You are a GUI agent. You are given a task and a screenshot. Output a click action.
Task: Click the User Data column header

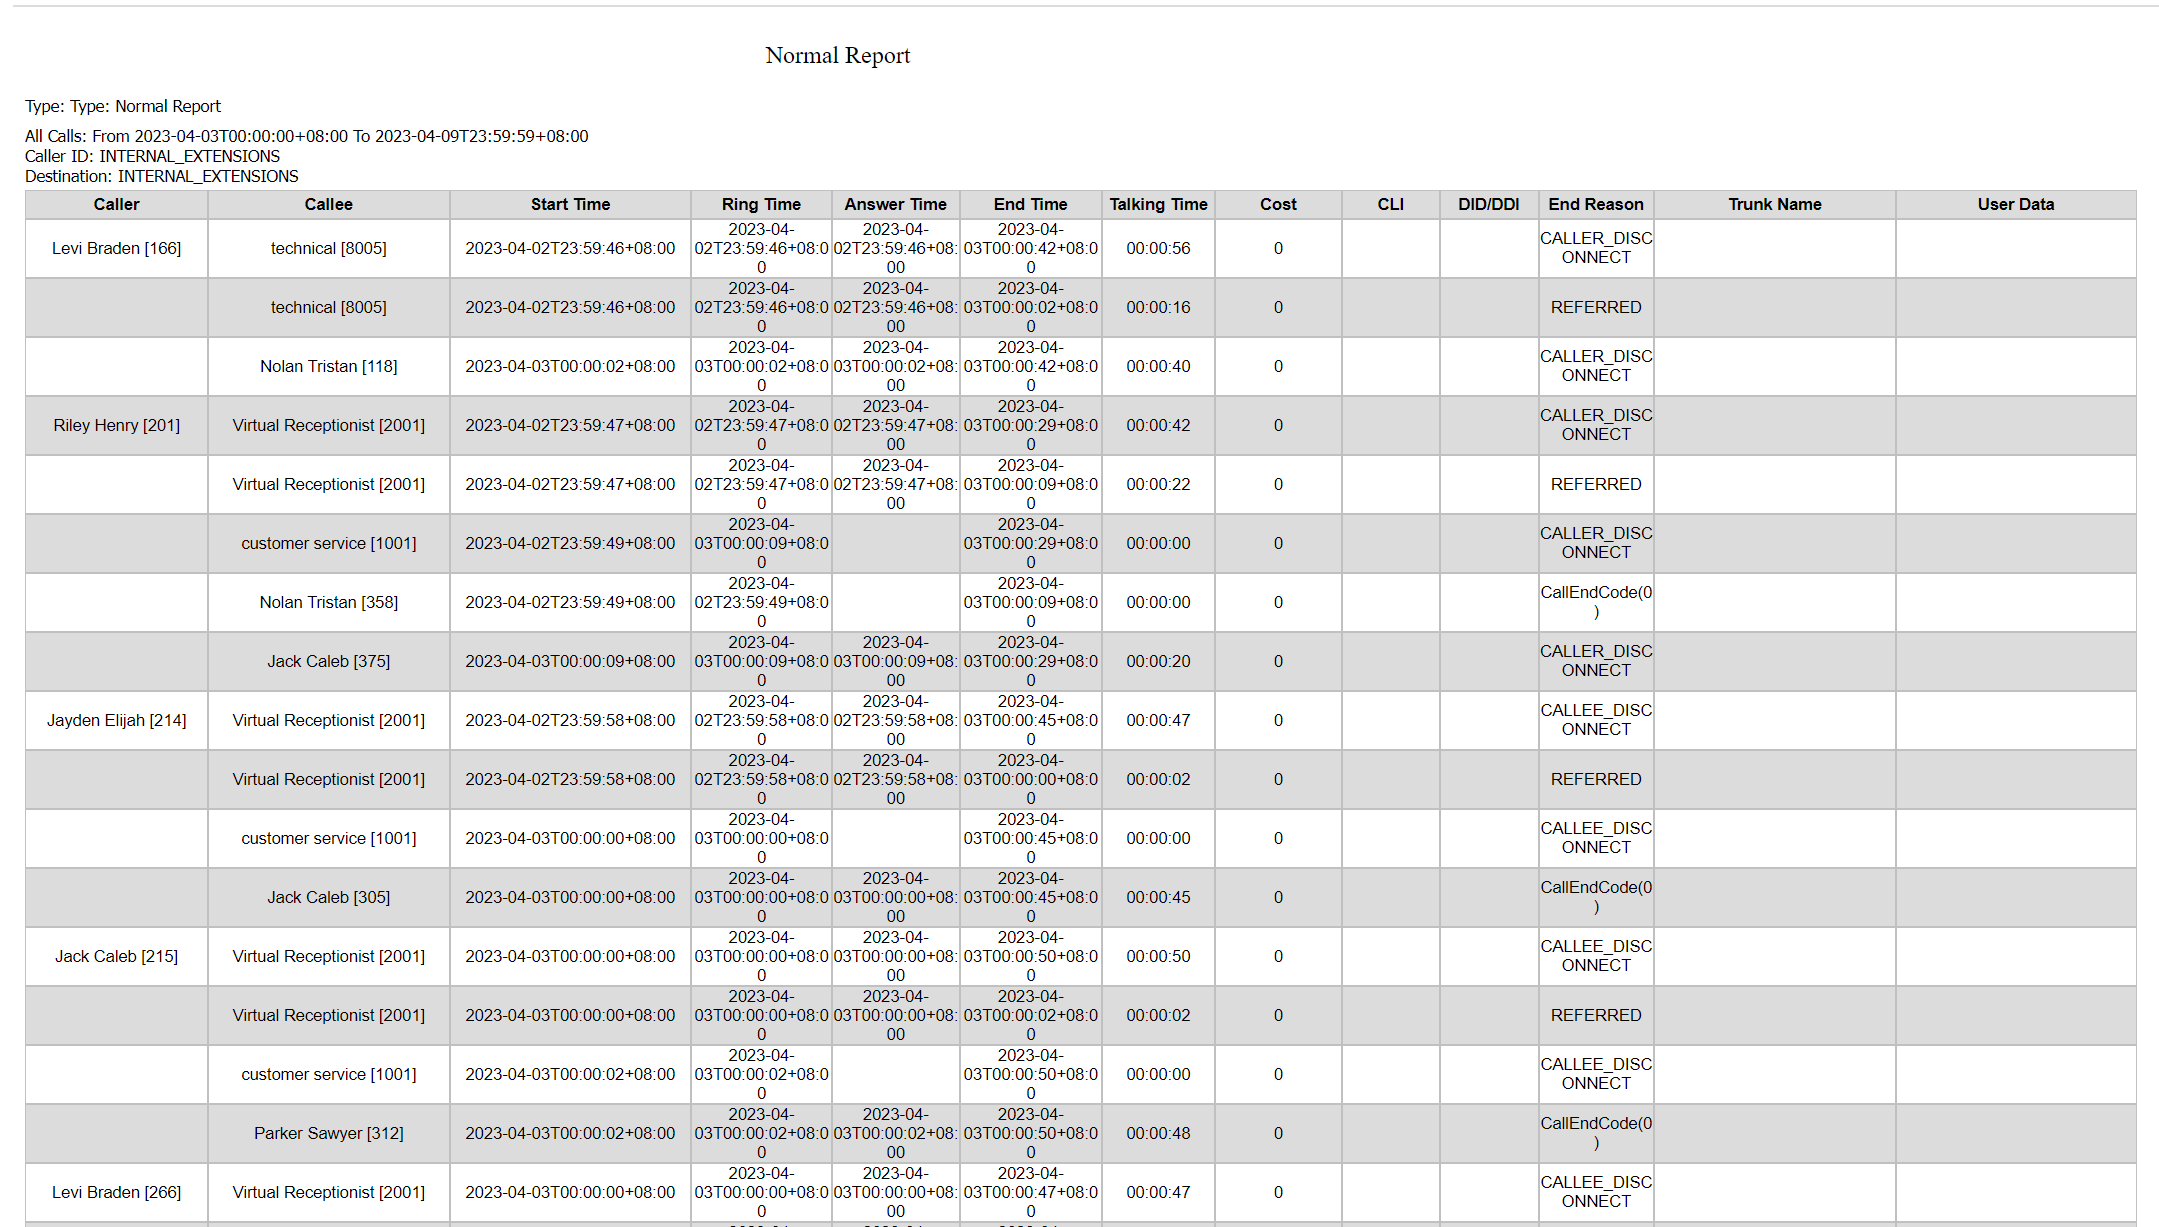(2015, 204)
